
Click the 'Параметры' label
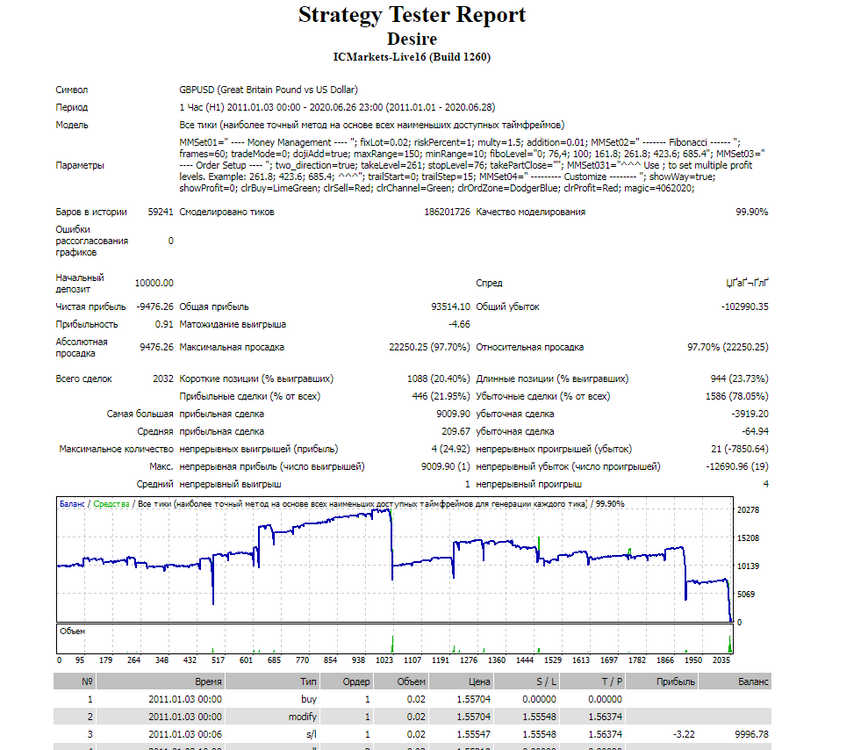80,165
